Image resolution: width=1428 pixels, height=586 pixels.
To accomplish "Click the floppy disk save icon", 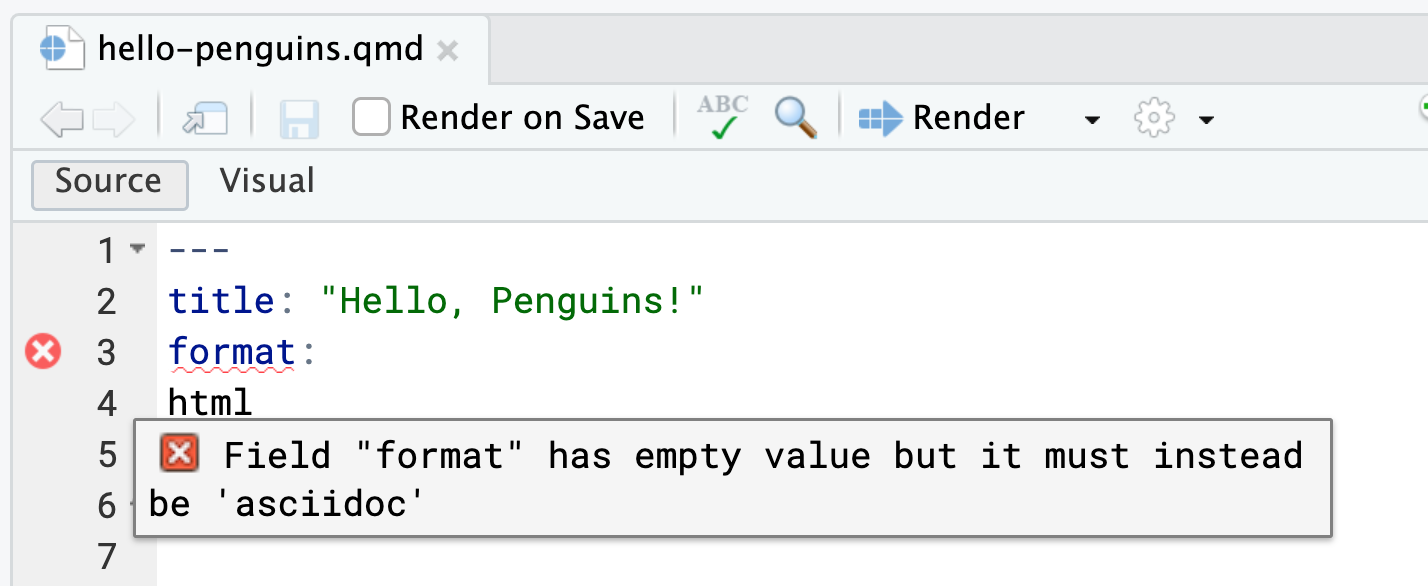I will (x=298, y=119).
